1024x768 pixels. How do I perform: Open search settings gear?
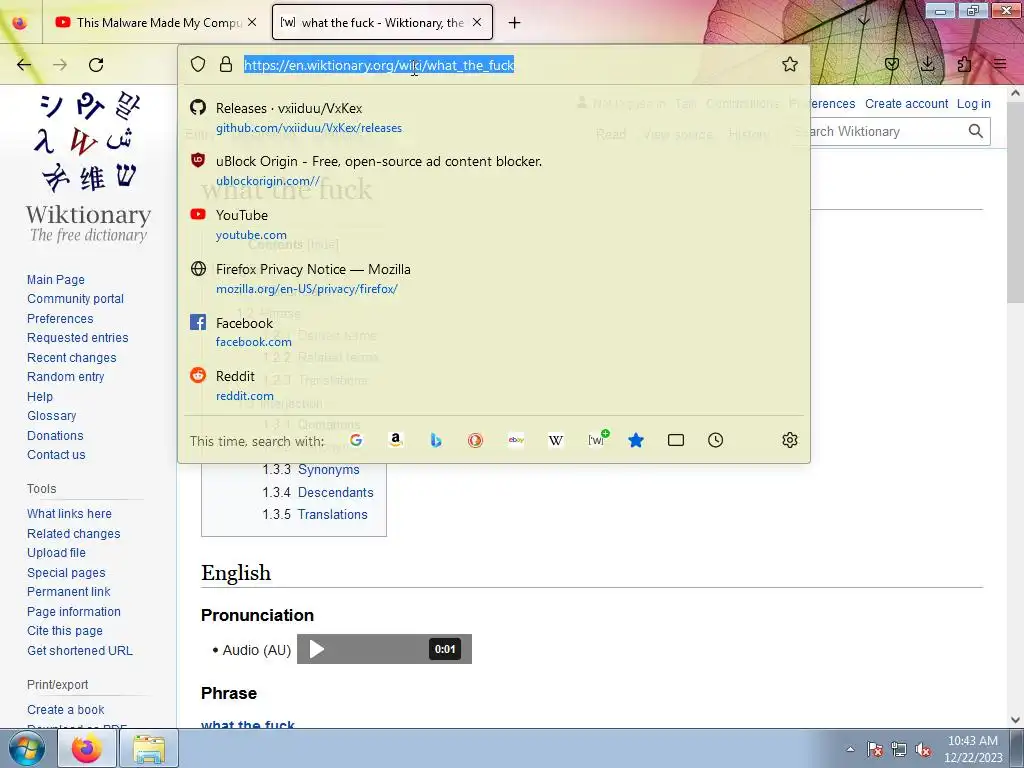790,440
